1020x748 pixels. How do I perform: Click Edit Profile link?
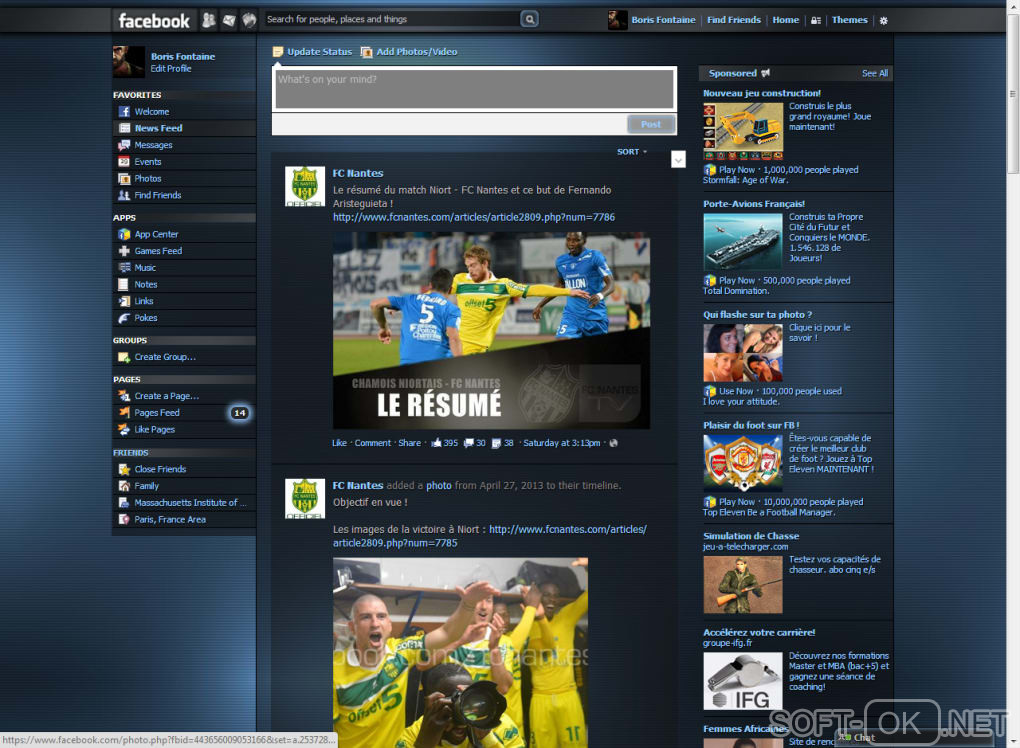(x=171, y=69)
